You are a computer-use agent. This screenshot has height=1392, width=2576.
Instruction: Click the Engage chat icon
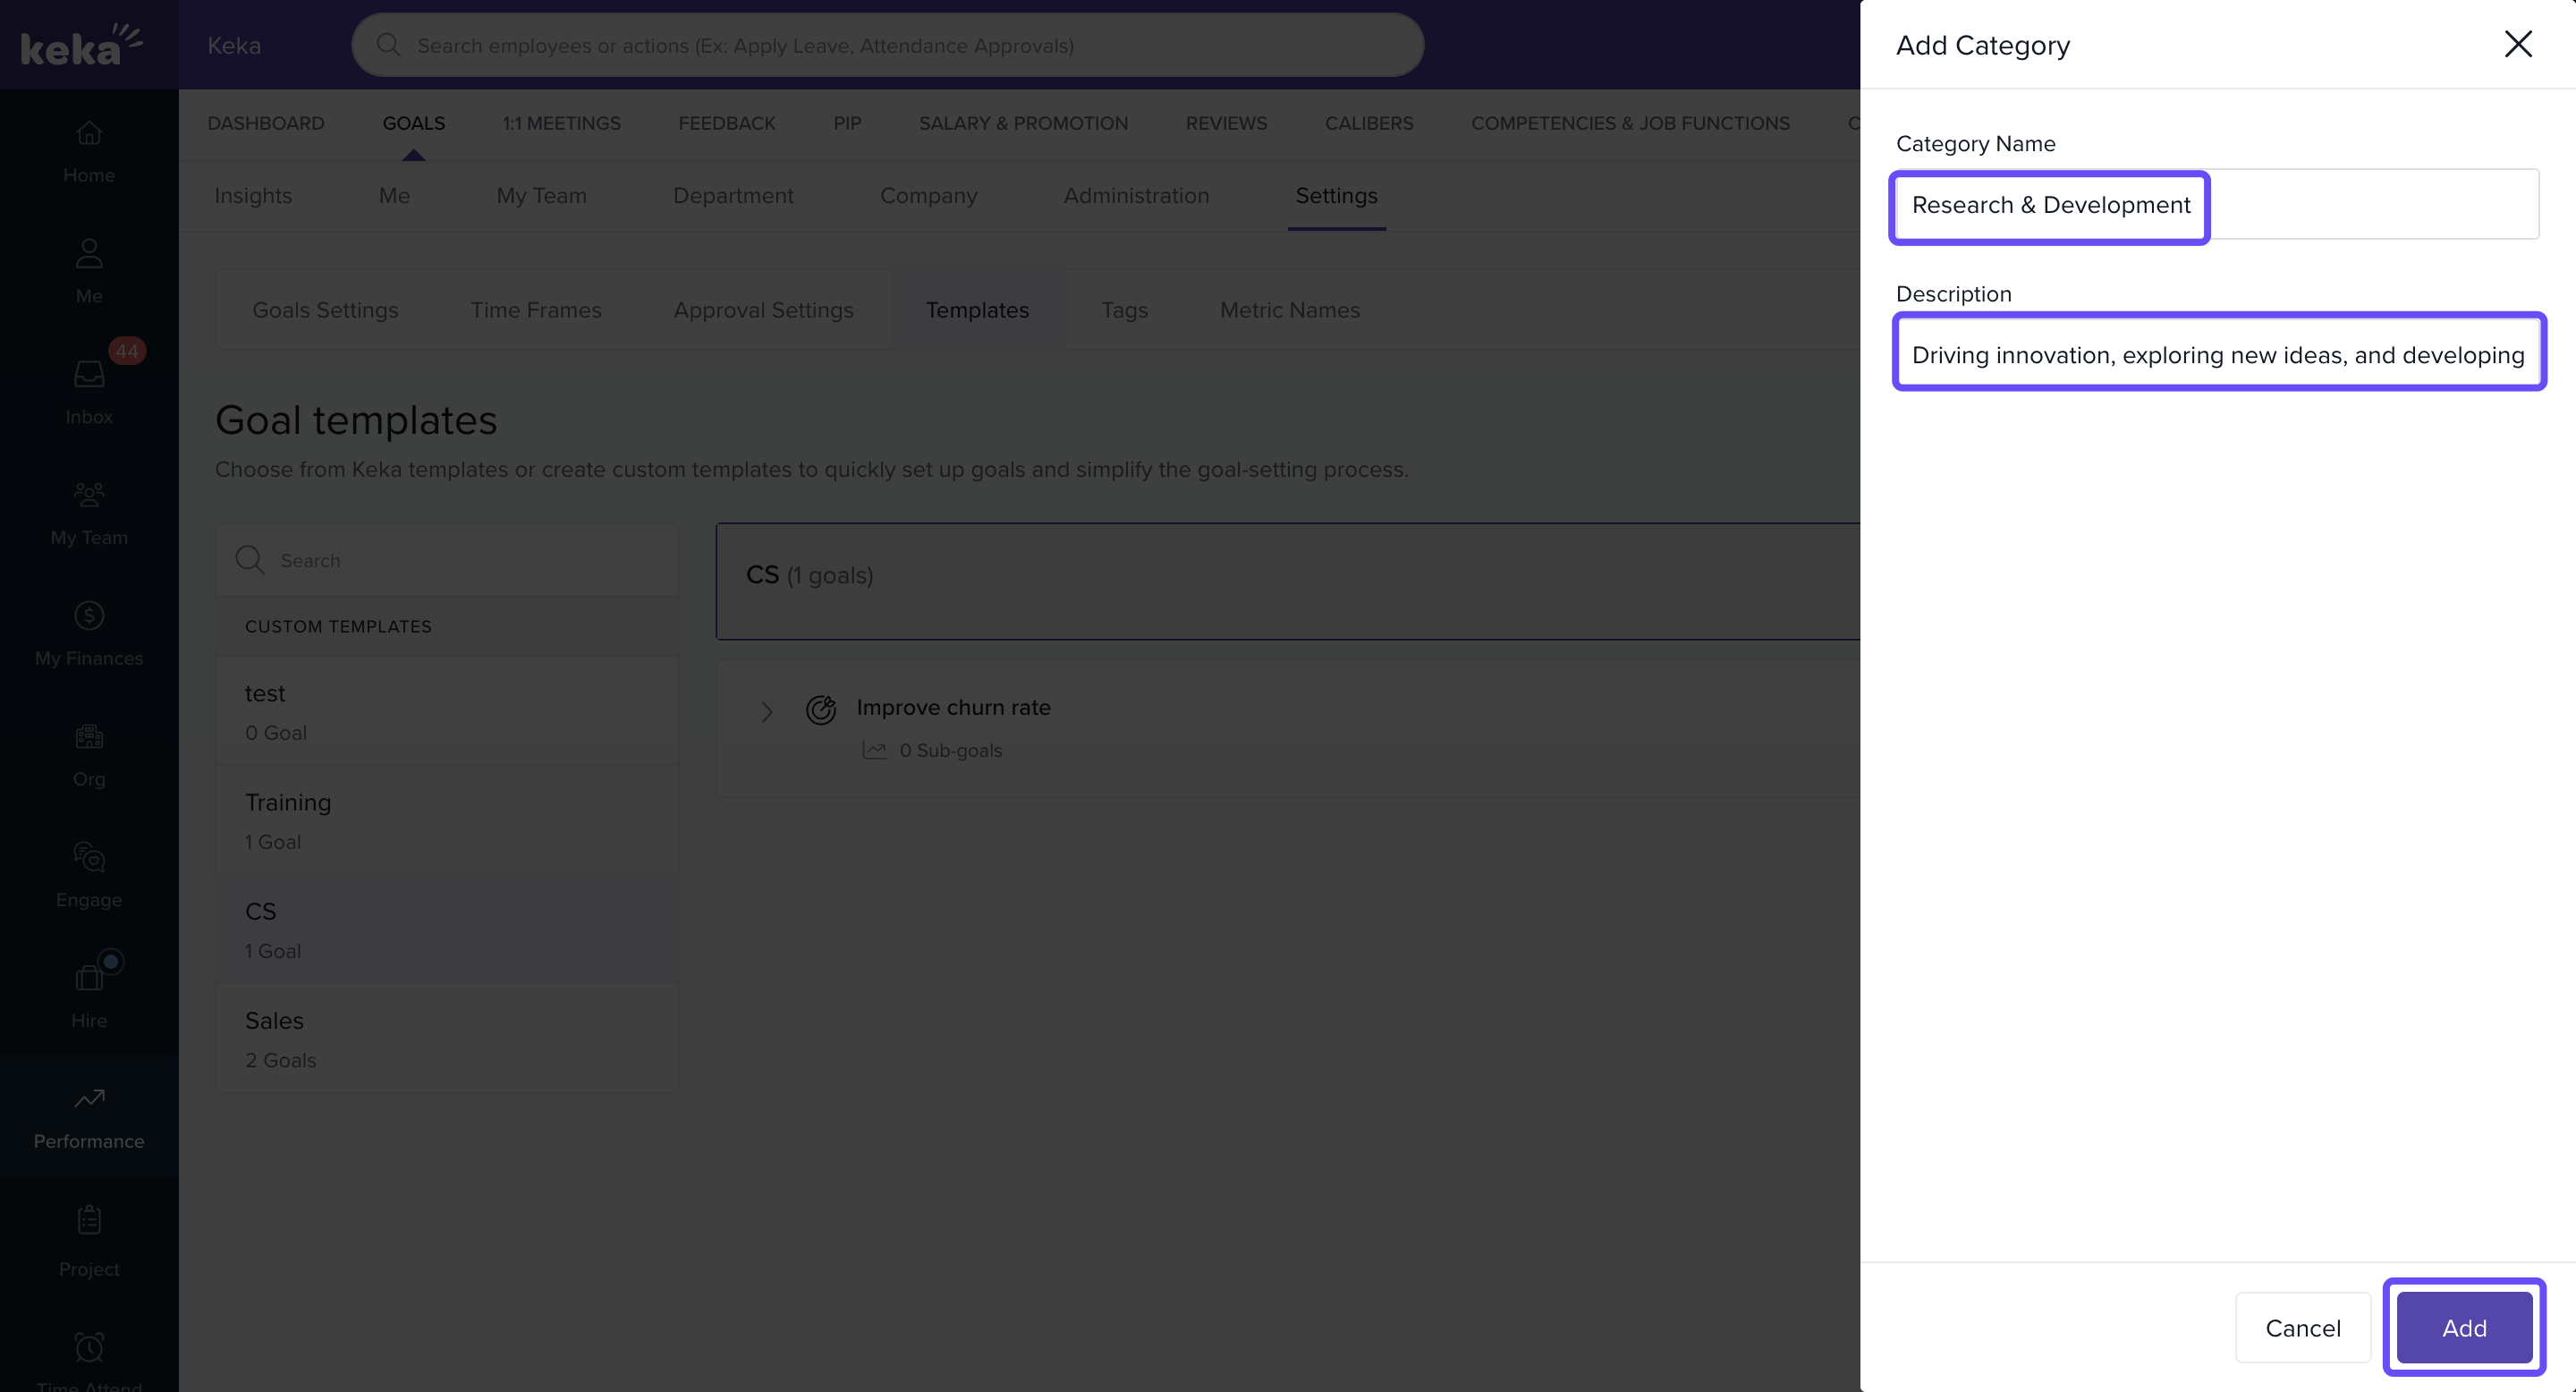coord(89,857)
